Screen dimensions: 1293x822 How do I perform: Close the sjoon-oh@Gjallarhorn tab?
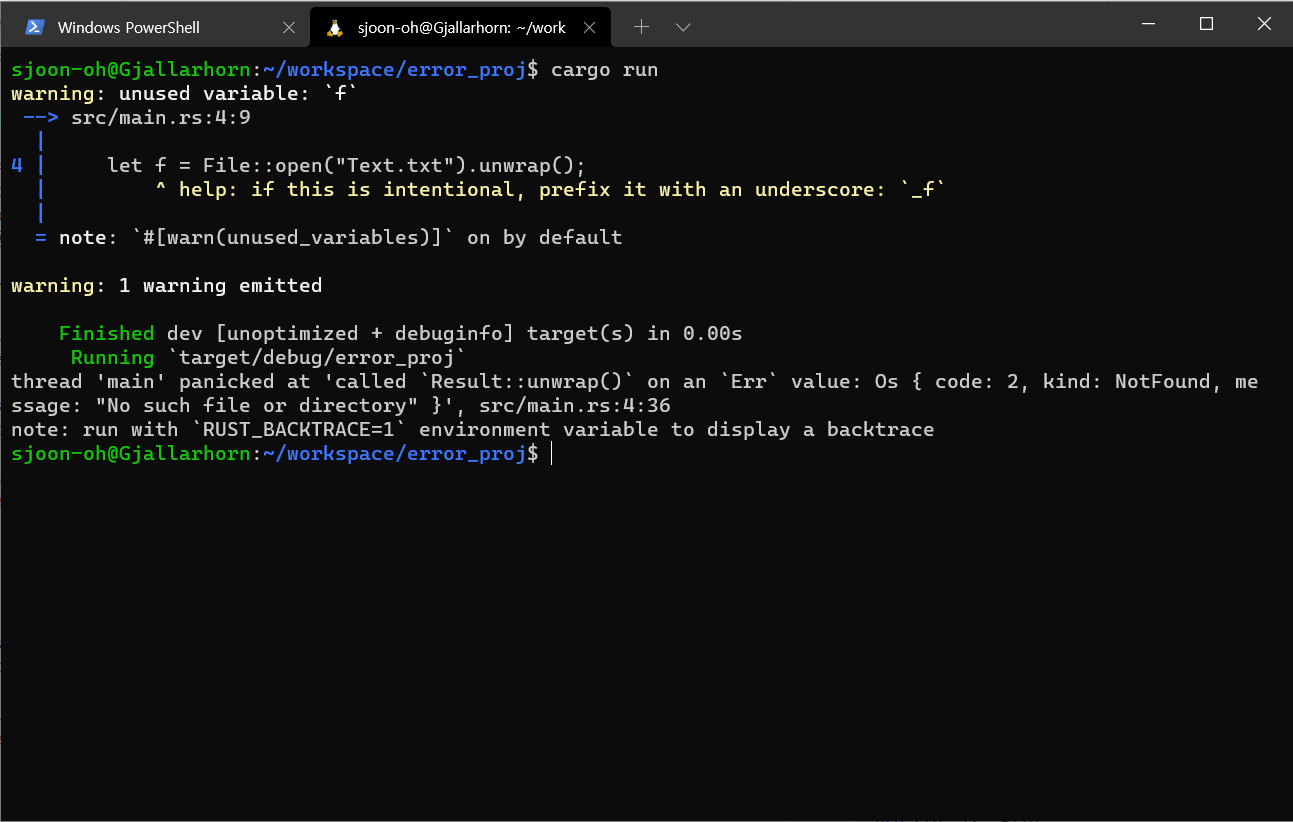(590, 27)
